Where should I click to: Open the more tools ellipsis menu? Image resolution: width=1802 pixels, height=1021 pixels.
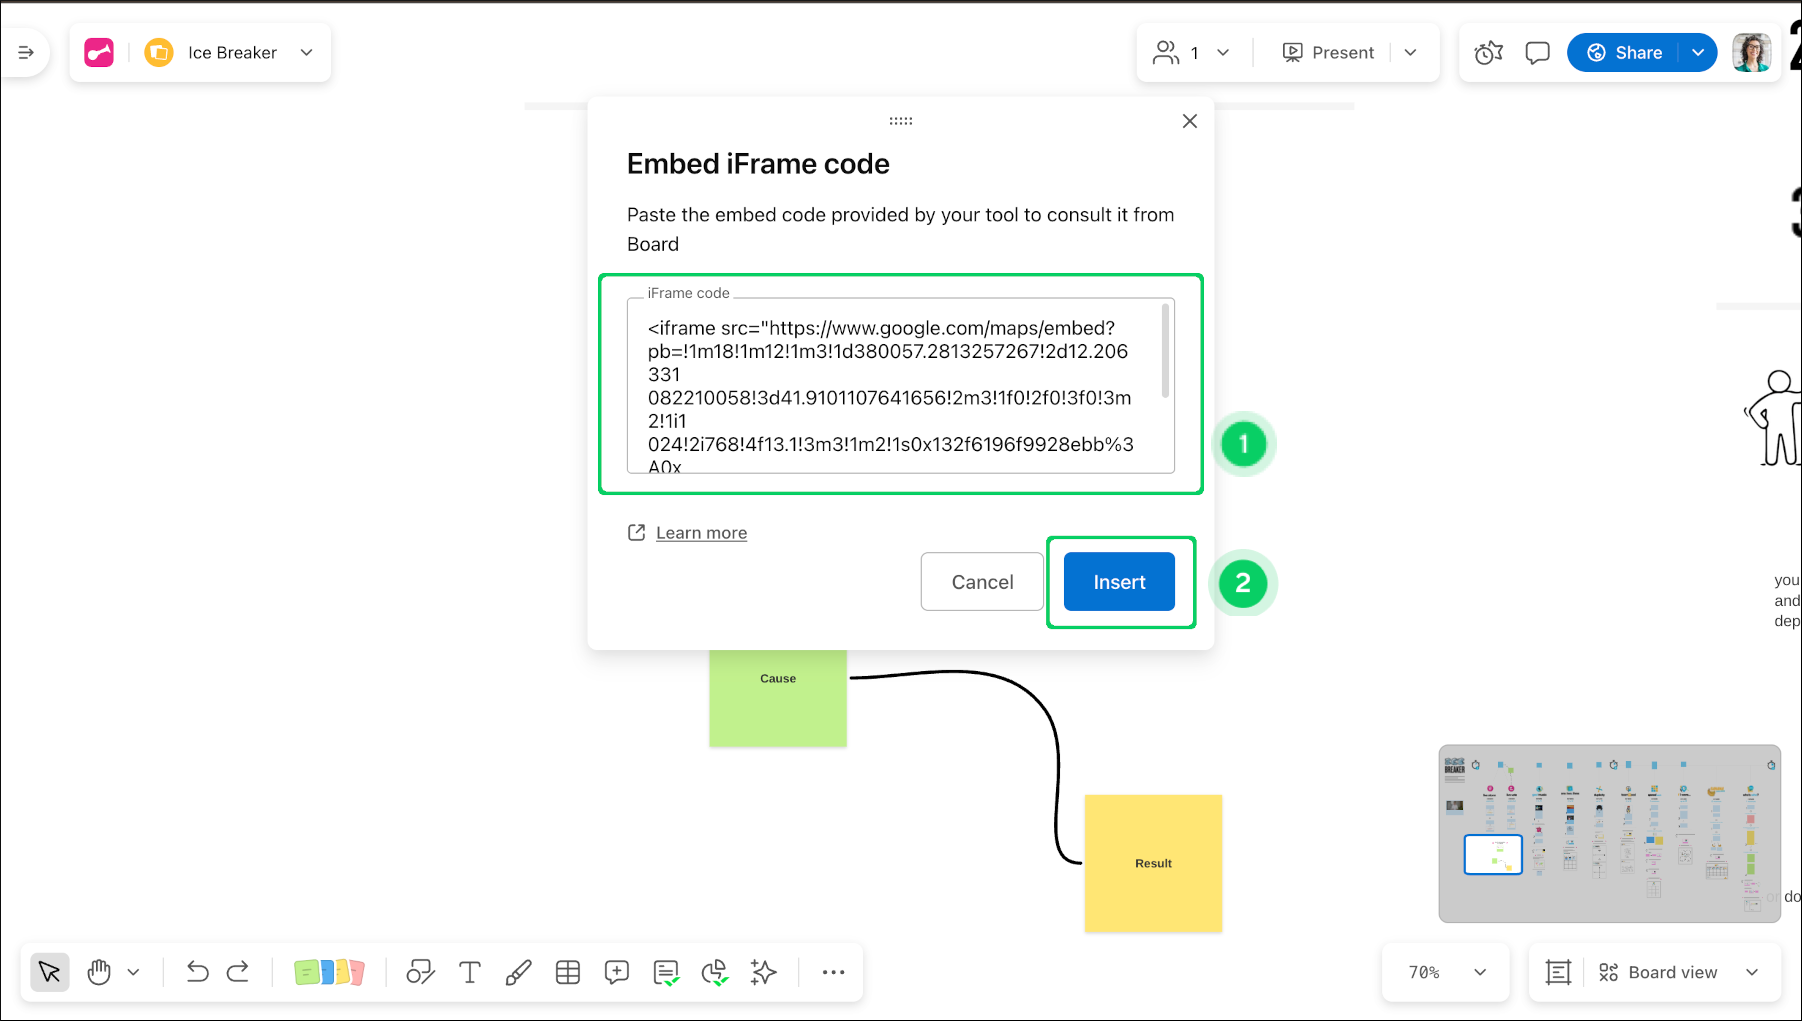tap(833, 972)
